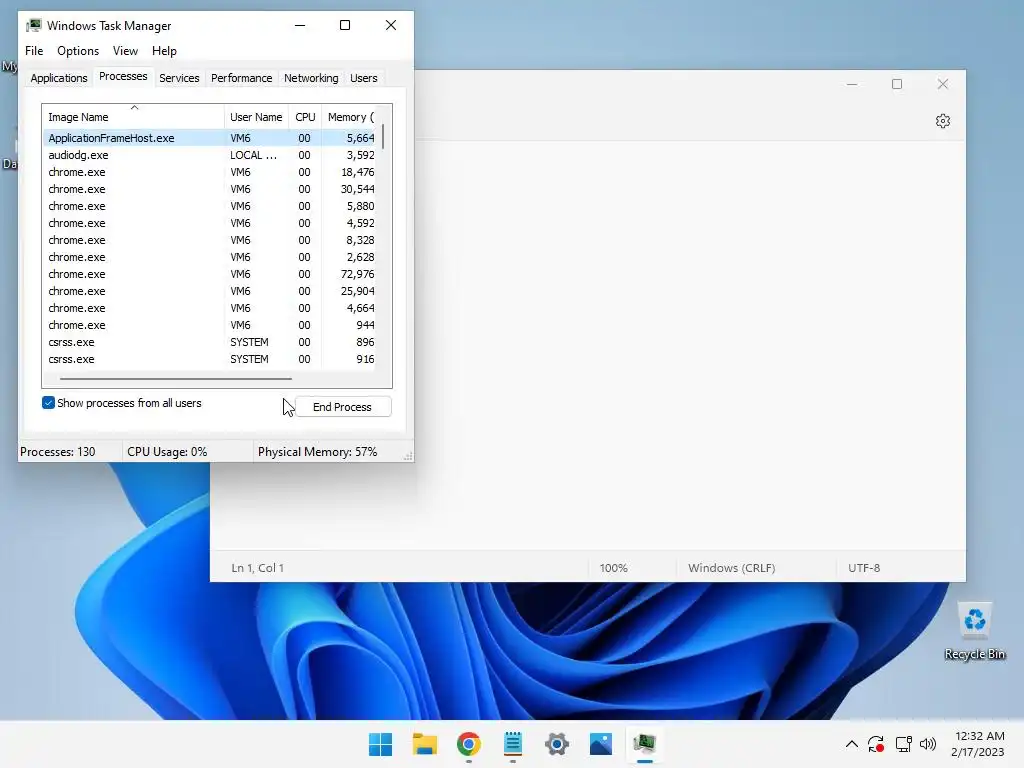The image size is (1024, 768).
Task: Switch to the Networking tab
Action: click(x=311, y=78)
